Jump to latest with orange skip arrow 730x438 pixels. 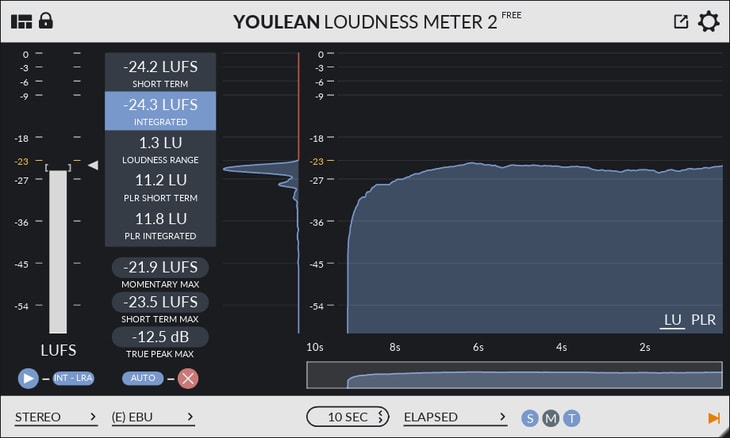(714, 418)
